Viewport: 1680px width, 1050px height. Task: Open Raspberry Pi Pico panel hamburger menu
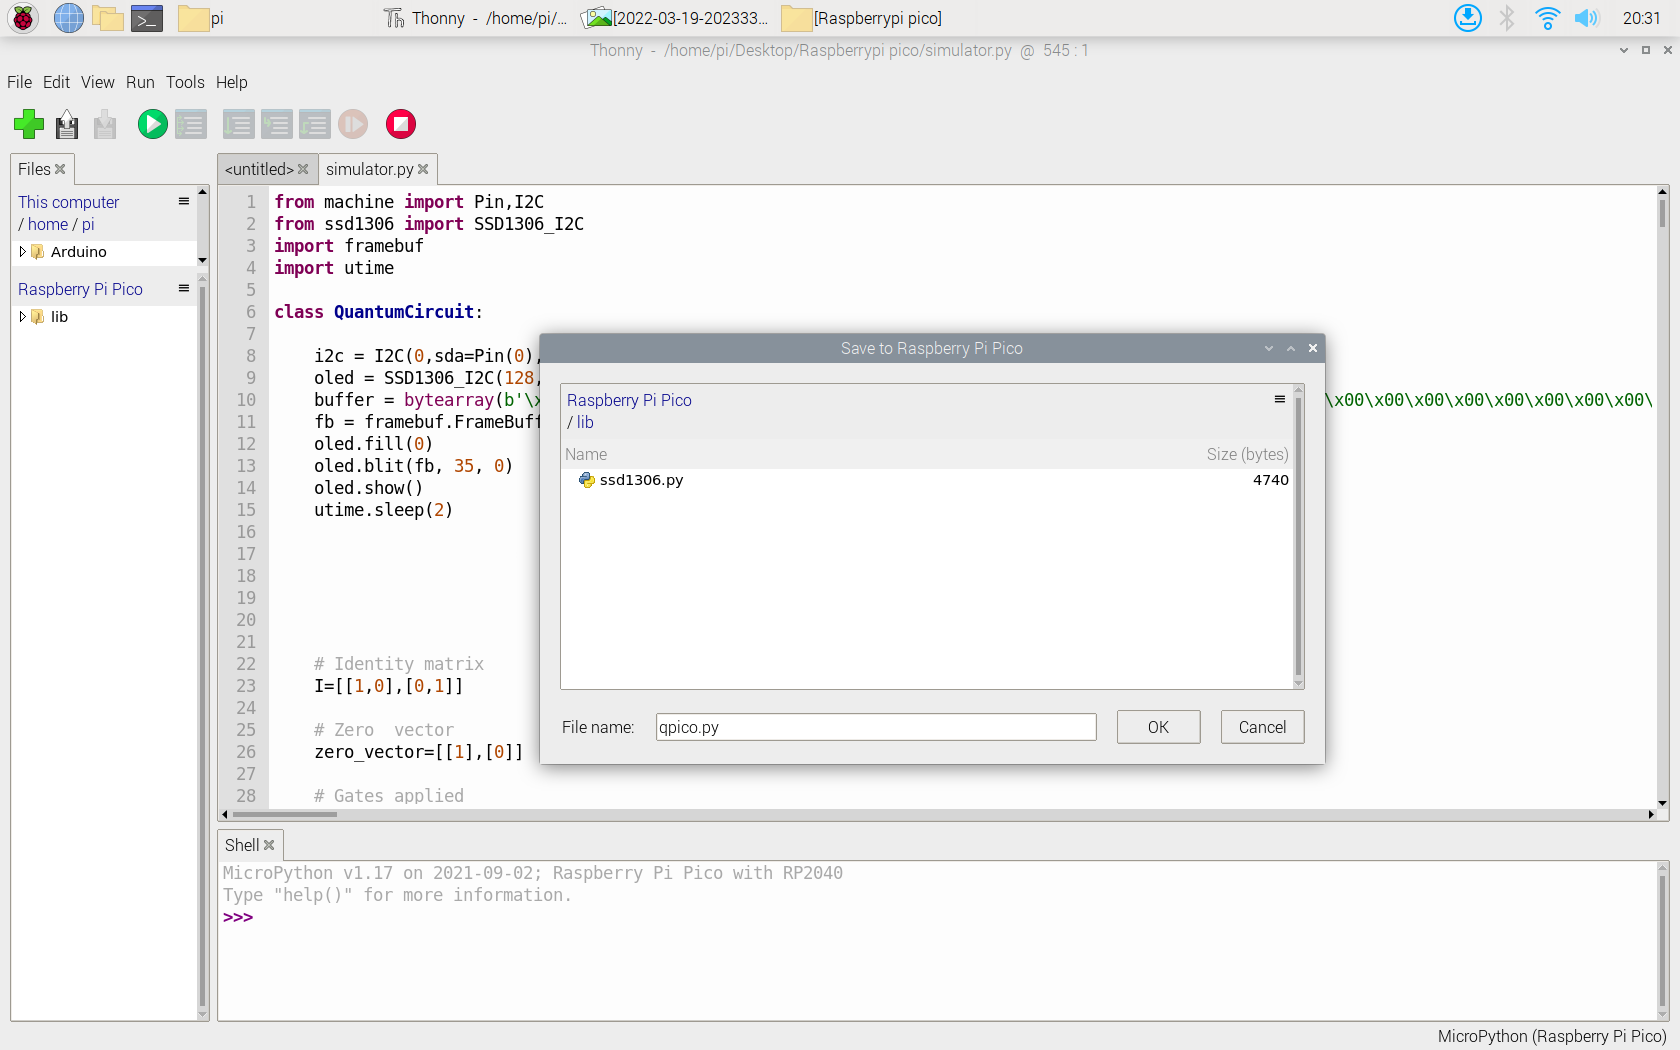pos(184,288)
